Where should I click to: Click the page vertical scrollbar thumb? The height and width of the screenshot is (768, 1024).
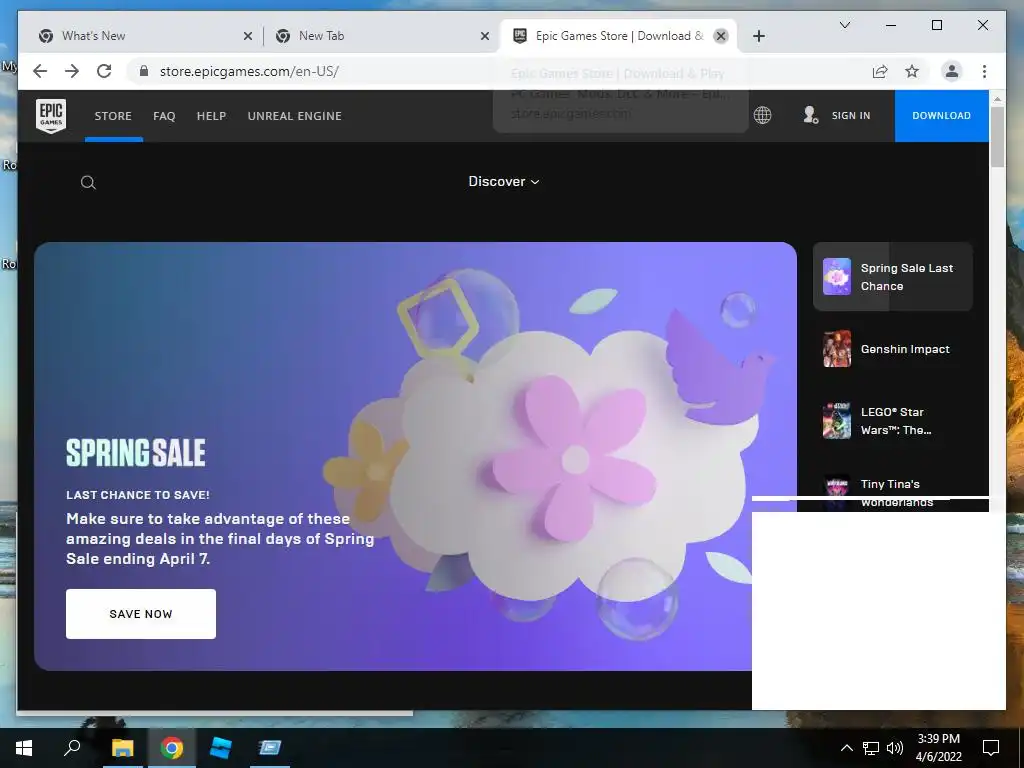(x=997, y=136)
